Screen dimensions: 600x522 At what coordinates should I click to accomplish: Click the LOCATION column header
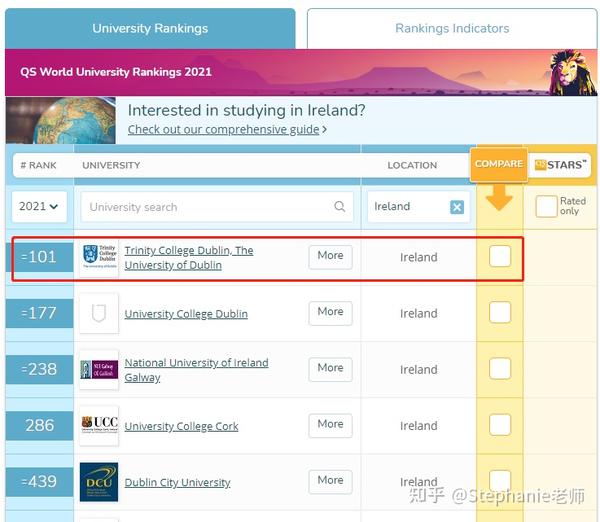(x=412, y=165)
